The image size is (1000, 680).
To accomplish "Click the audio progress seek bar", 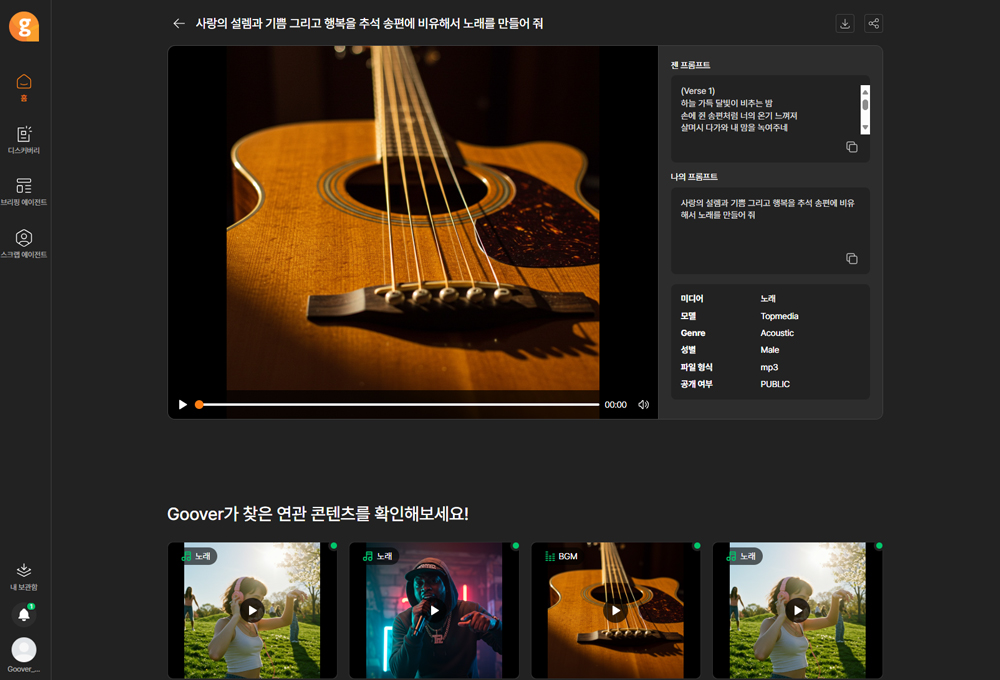I will (400, 405).
